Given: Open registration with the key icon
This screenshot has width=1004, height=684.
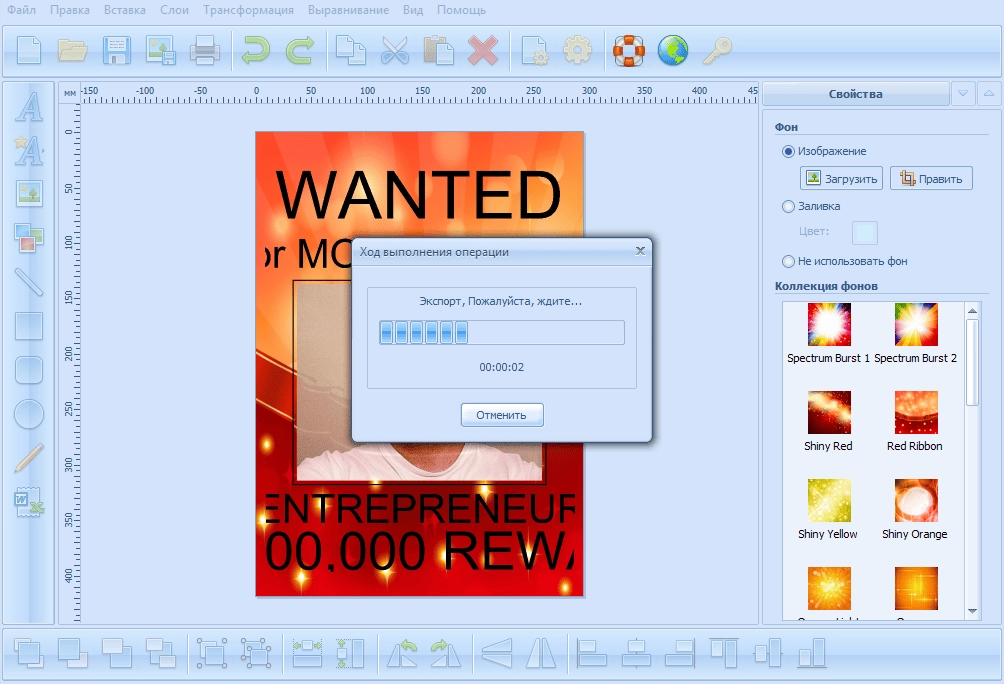Looking at the screenshot, I should click(x=717, y=51).
